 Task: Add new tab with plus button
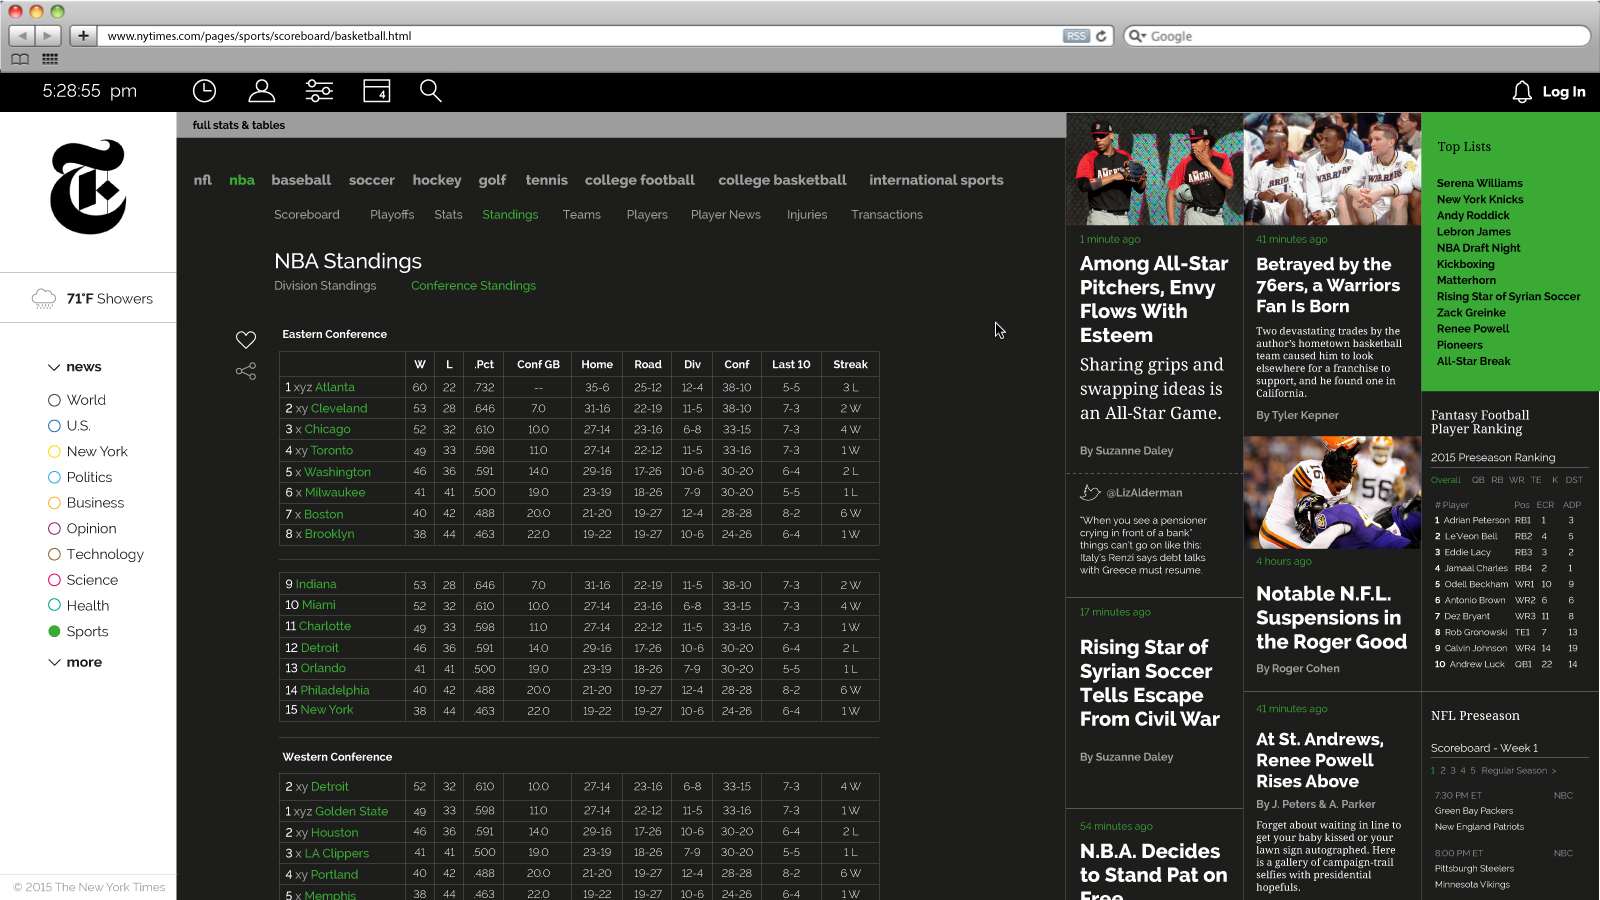pos(83,35)
